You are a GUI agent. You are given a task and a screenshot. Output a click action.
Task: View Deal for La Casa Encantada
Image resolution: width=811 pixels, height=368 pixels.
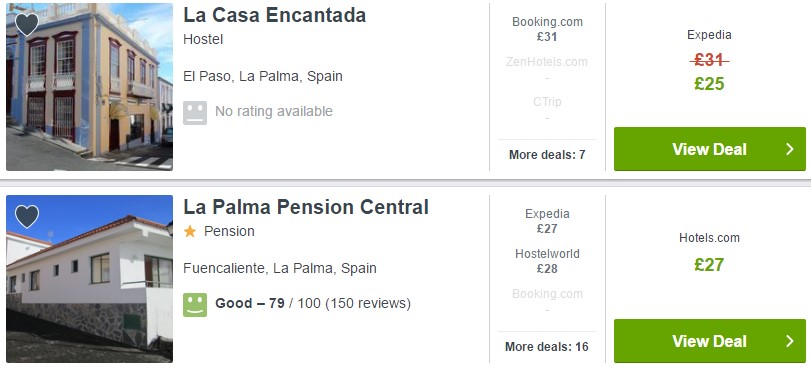click(x=710, y=149)
